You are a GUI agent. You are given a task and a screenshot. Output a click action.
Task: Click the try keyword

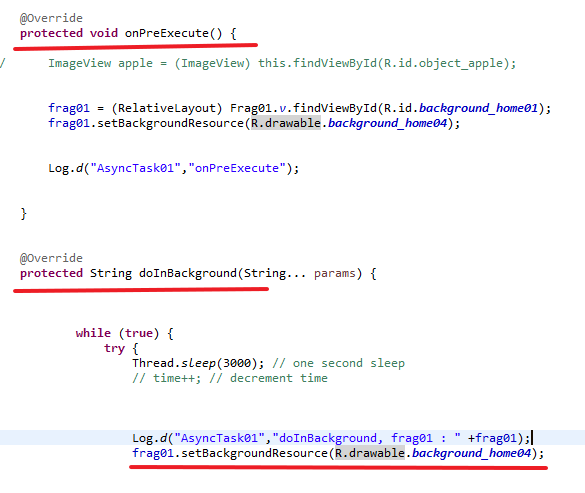tap(114, 348)
